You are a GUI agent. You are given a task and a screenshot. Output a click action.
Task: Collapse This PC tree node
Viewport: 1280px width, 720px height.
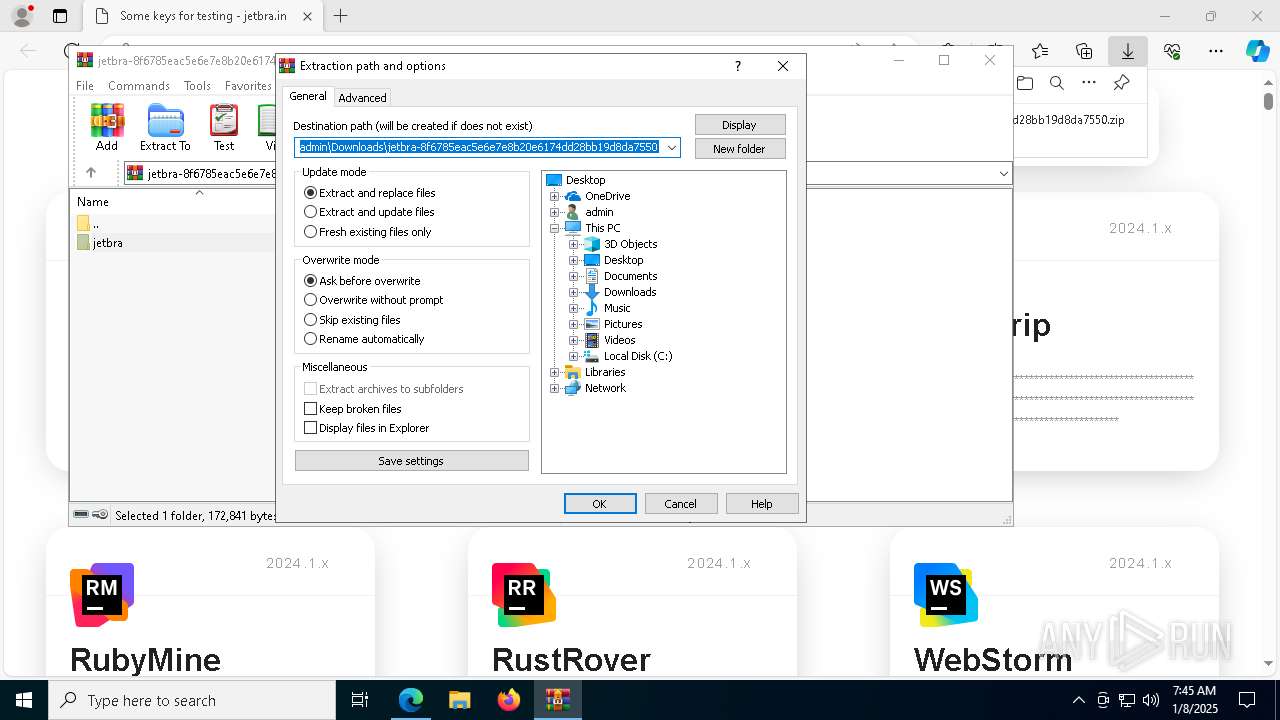click(x=555, y=228)
